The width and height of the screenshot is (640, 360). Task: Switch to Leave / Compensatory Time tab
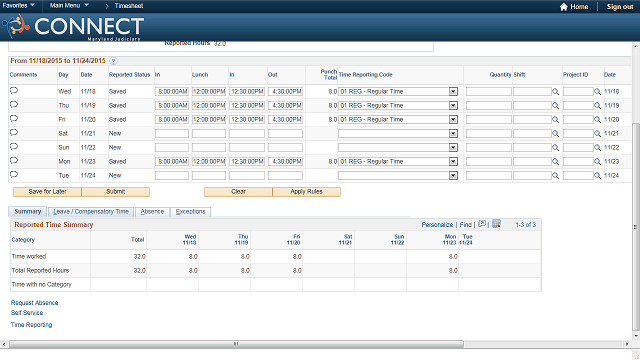pyautogui.click(x=91, y=211)
